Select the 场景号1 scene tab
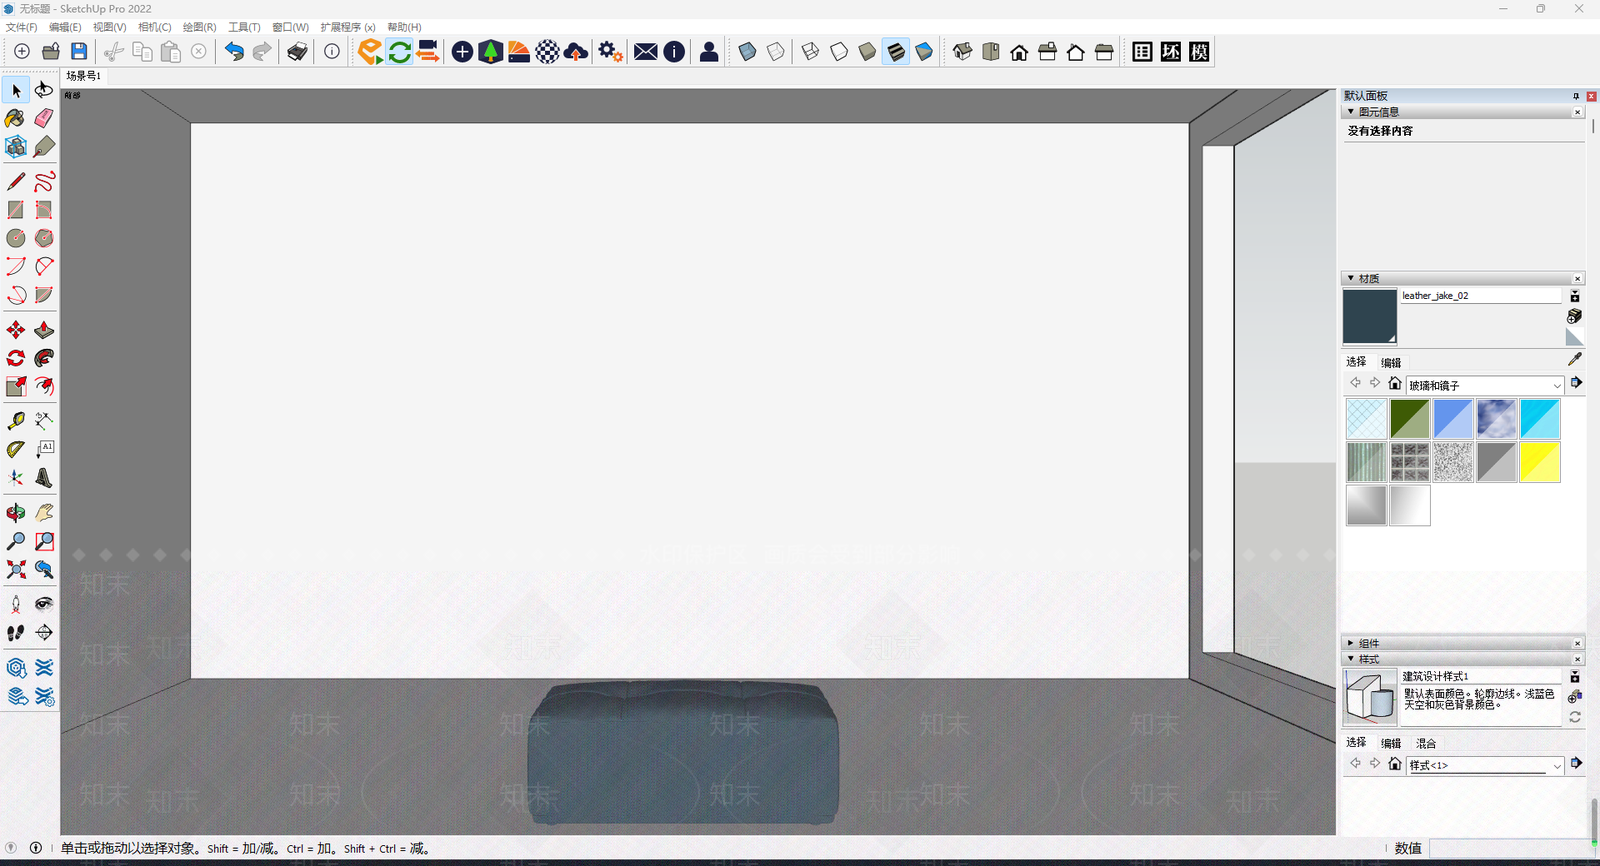Viewport: 1600px width, 866px height. 84,76
